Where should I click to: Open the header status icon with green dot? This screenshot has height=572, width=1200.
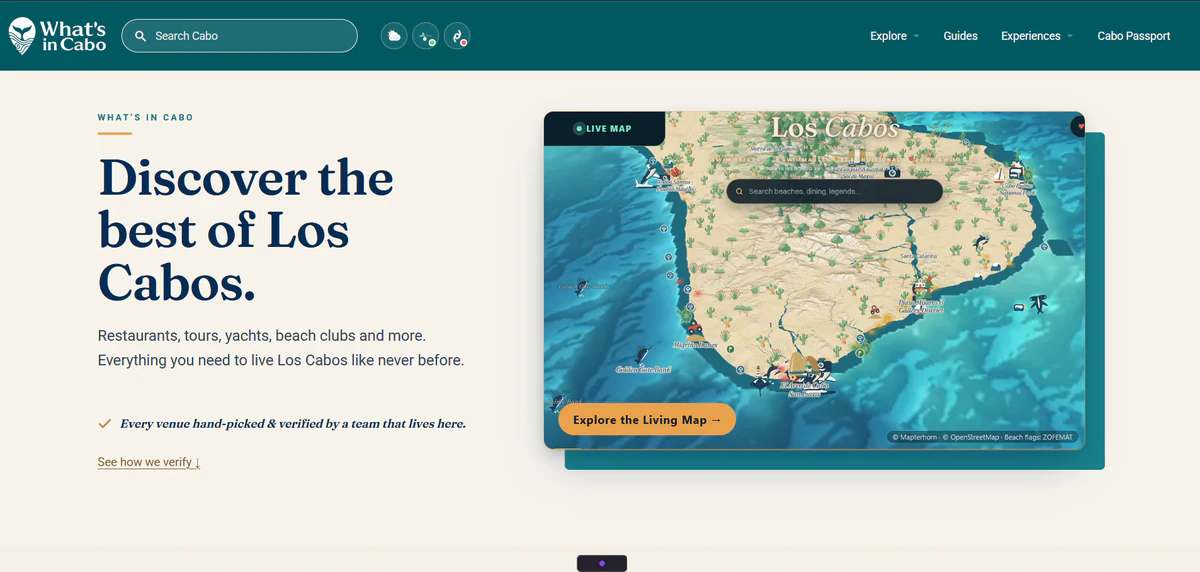click(425, 36)
